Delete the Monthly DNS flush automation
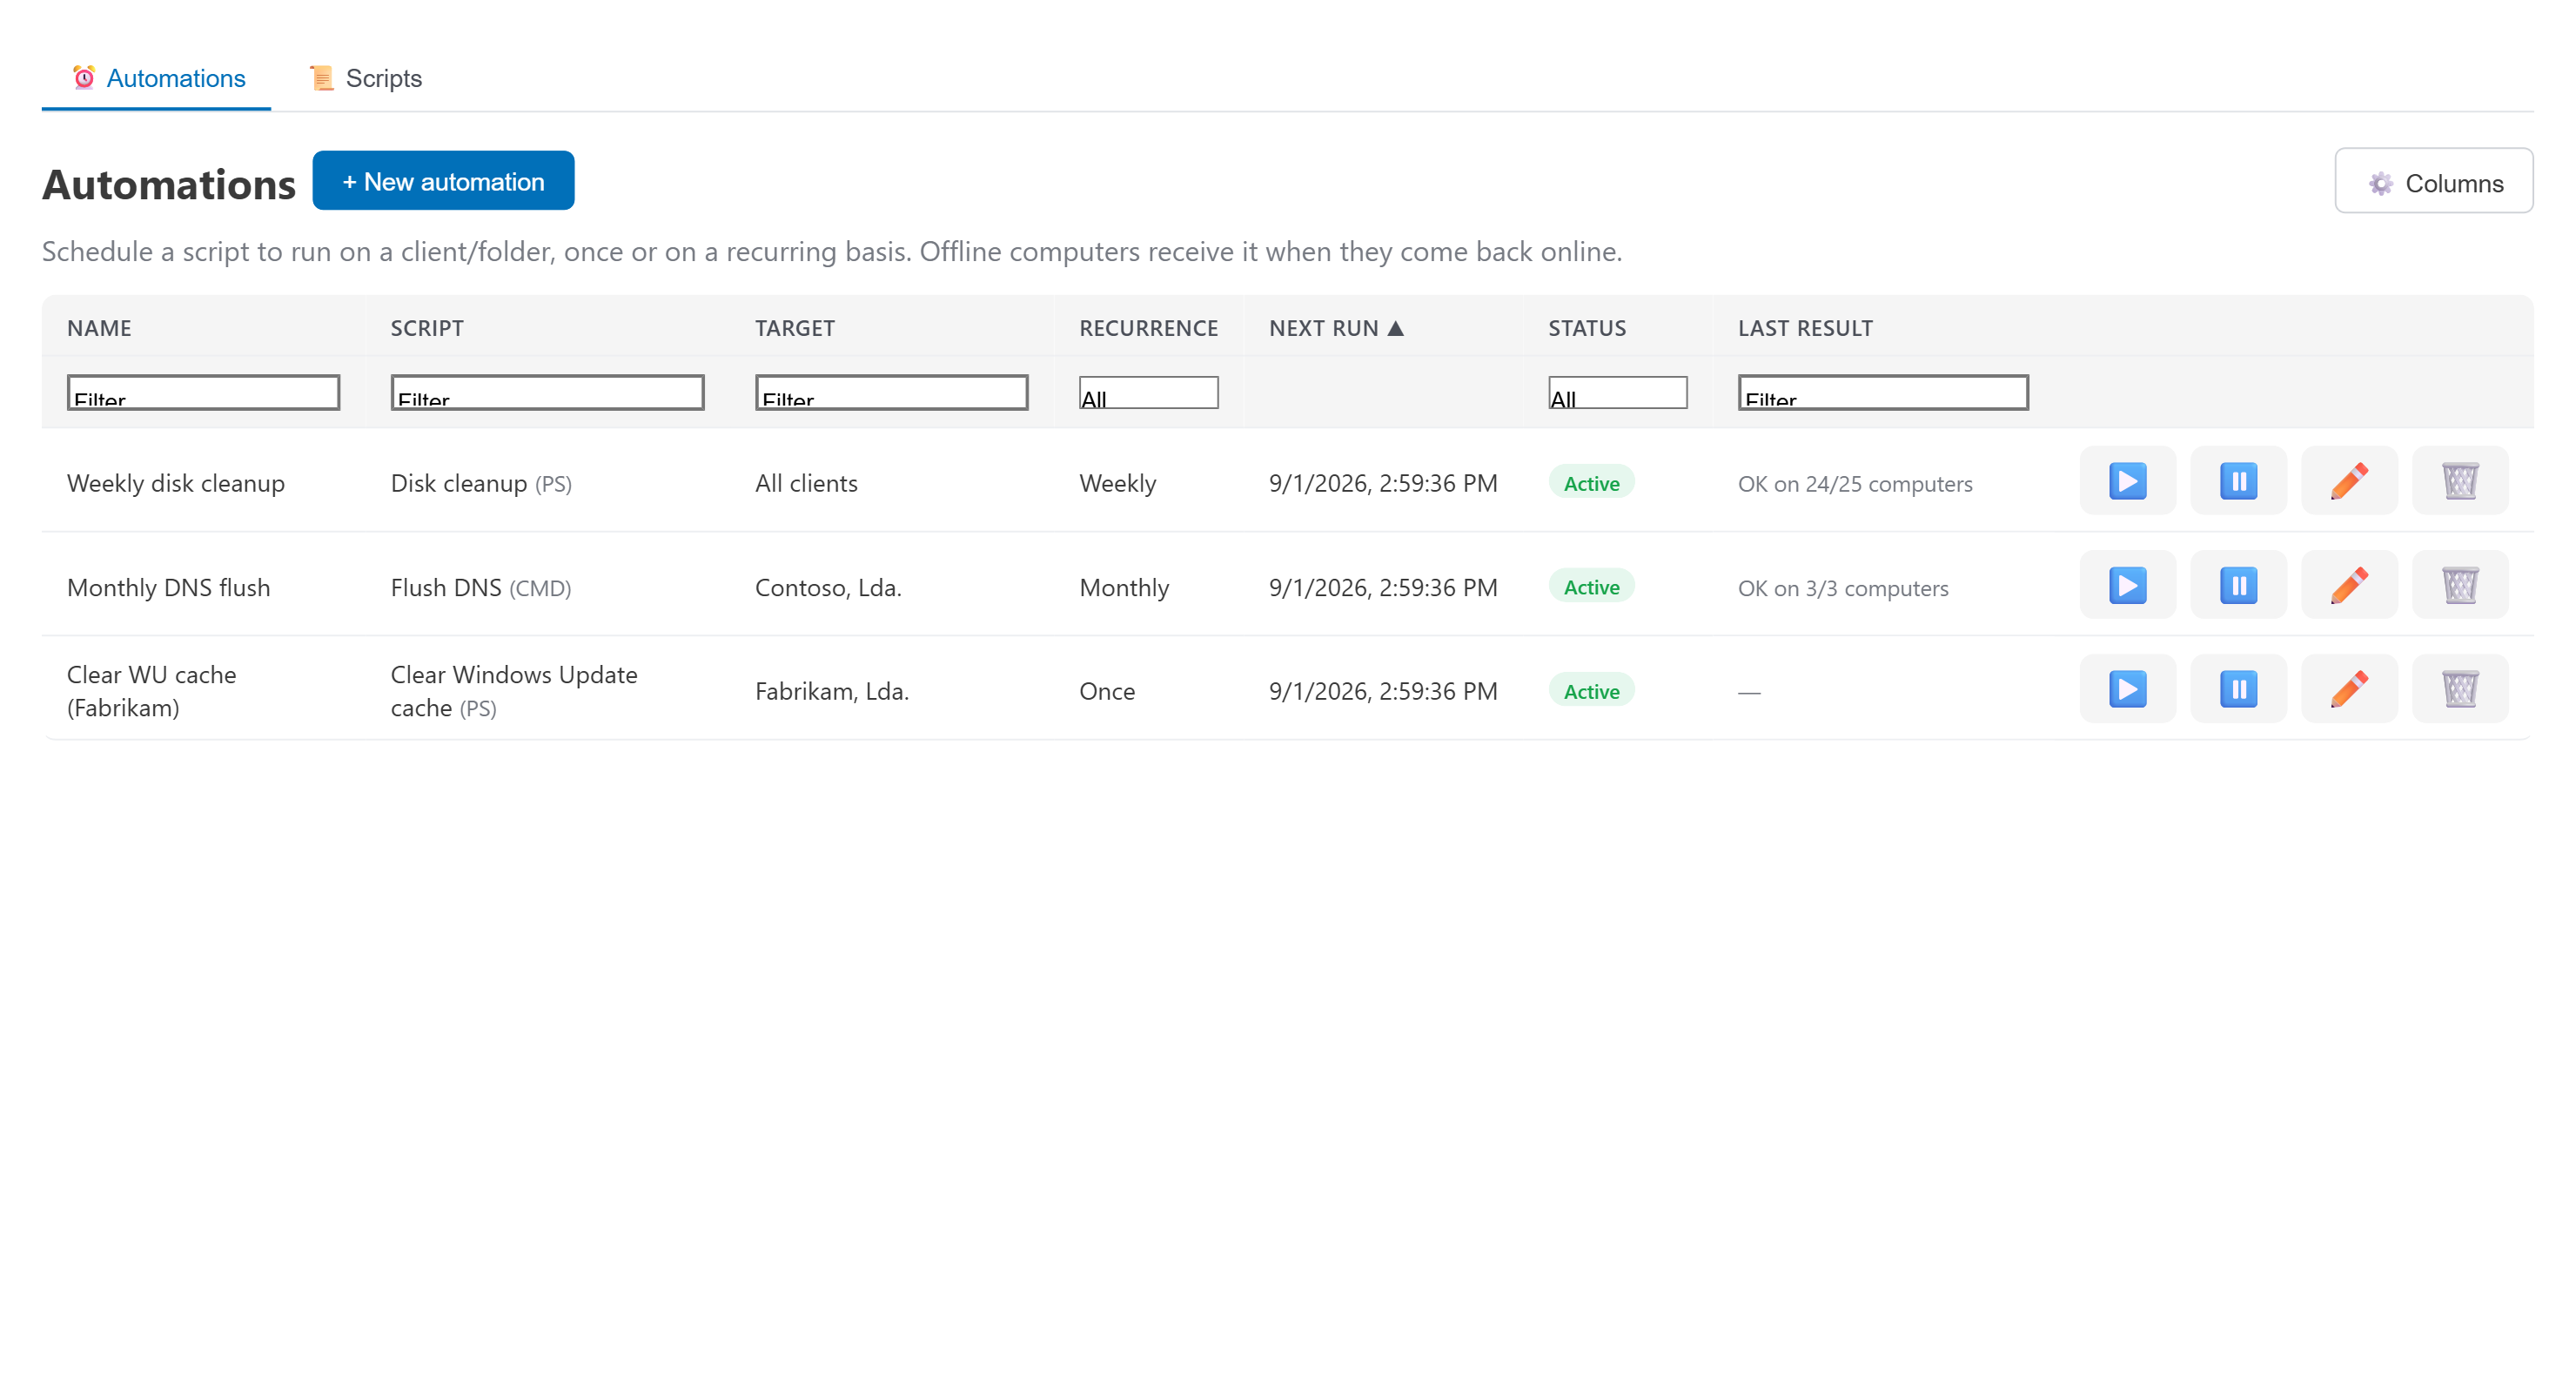Image resolution: width=2576 pixels, height=1396 pixels. coord(2460,585)
